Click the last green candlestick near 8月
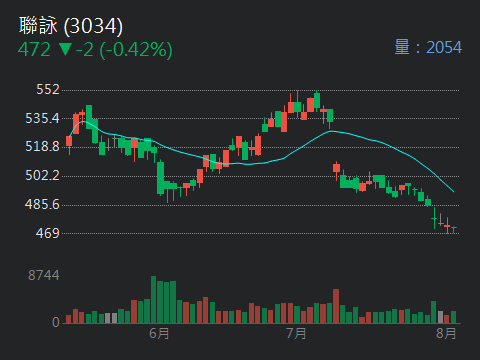480x360 pixels. tap(453, 229)
